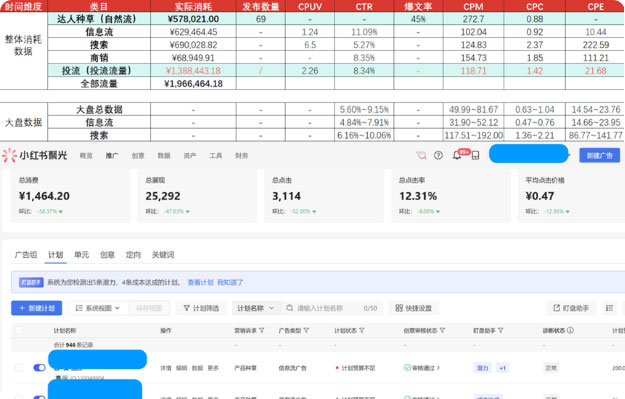625x399 pixels.
Task: Open 更多 actions in first plan row
Action: [x=213, y=368]
